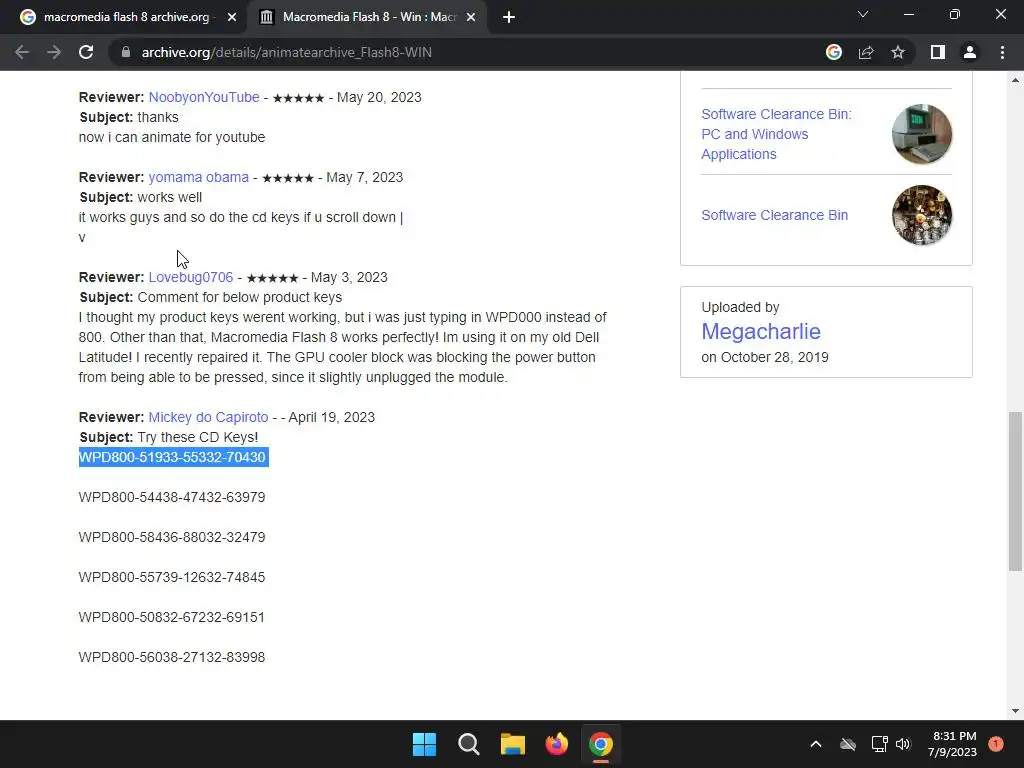Image resolution: width=1024 pixels, height=768 pixels.
Task: Click the subject text 'Try these CD Keys!'
Action: point(198,438)
